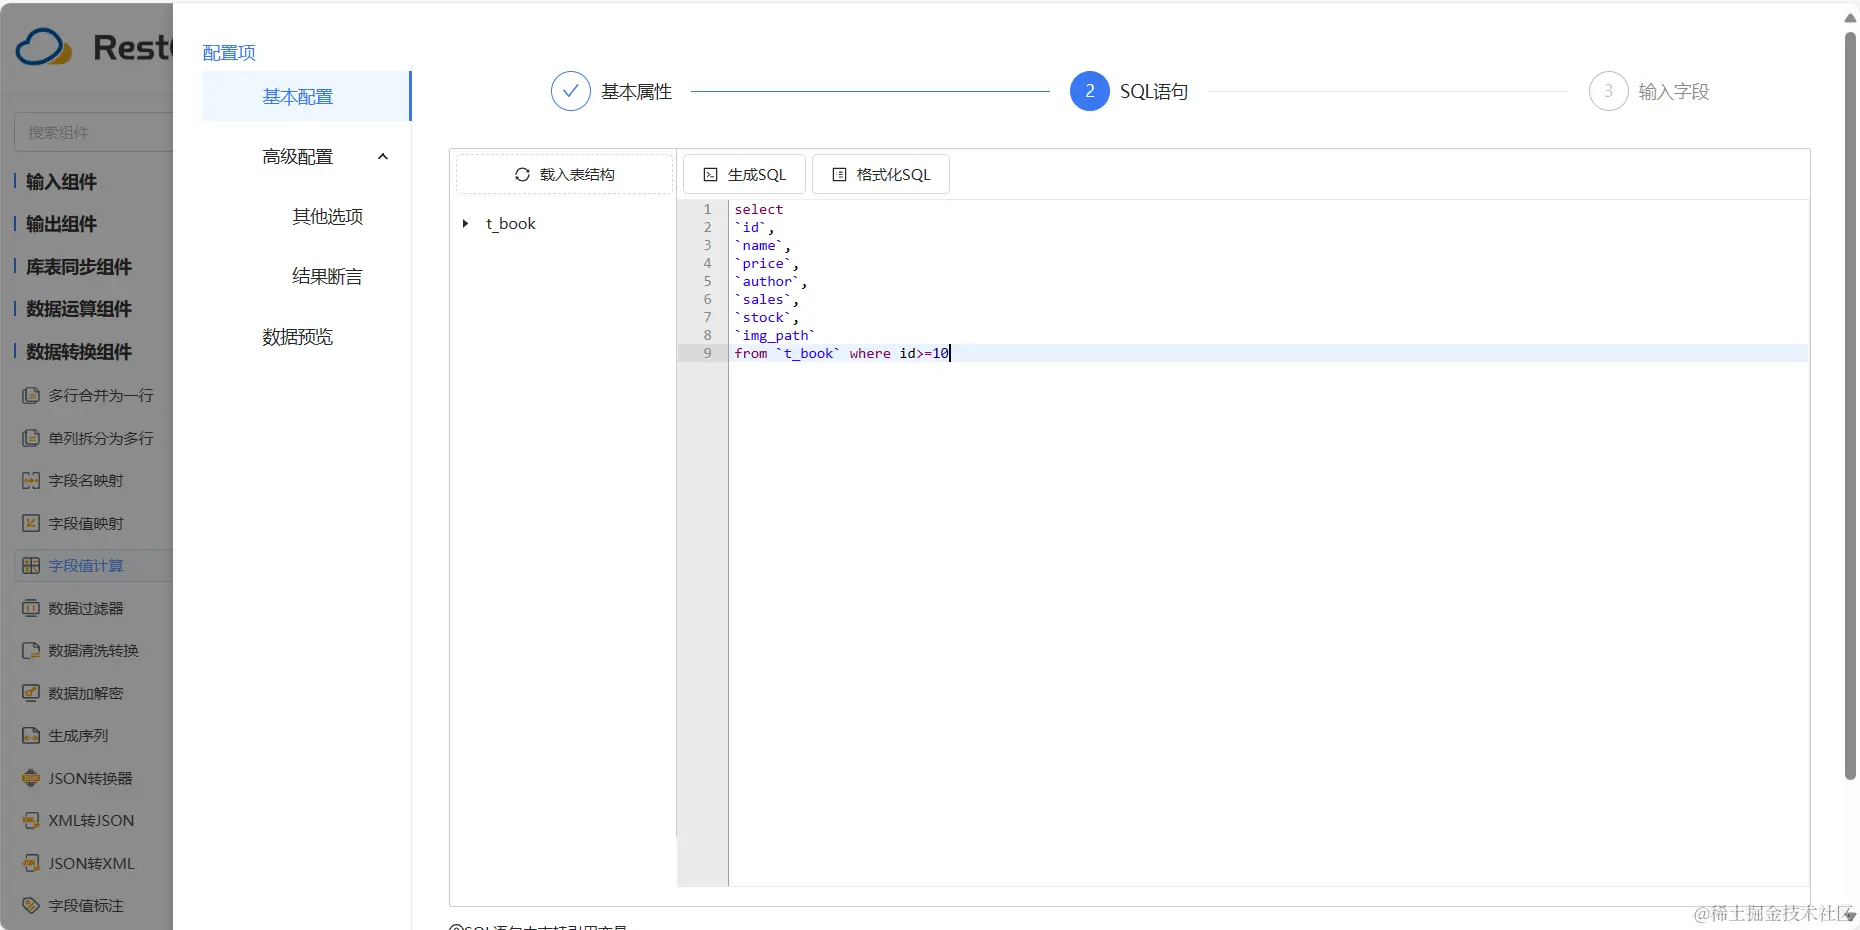This screenshot has height=930, width=1860.
Task: Click line number 9 in editor gutter
Action: pyautogui.click(x=708, y=353)
